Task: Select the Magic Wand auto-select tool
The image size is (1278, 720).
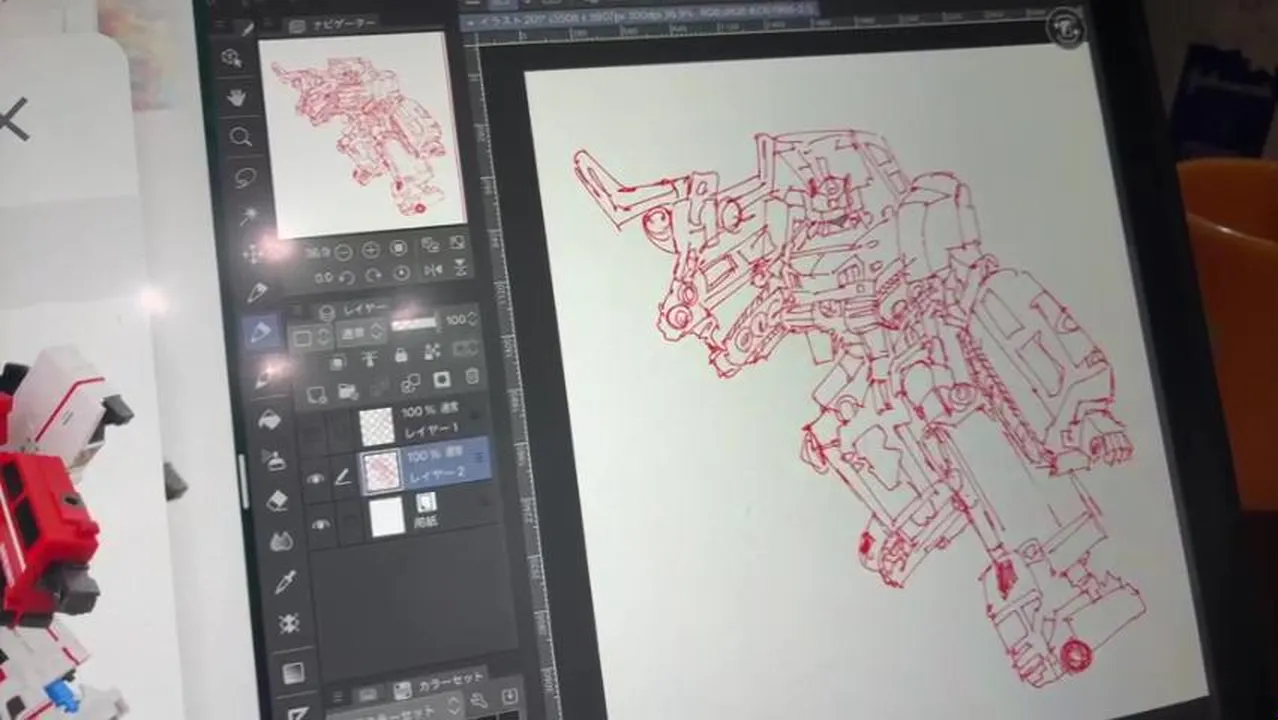Action: pyautogui.click(x=249, y=215)
